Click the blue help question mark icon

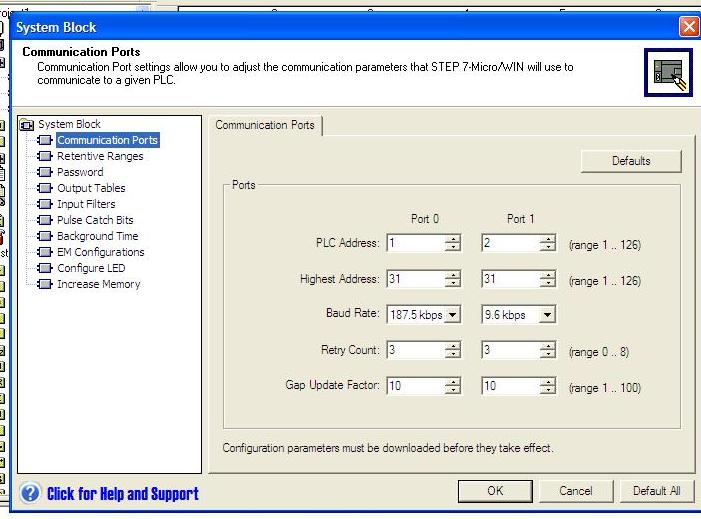(x=31, y=493)
